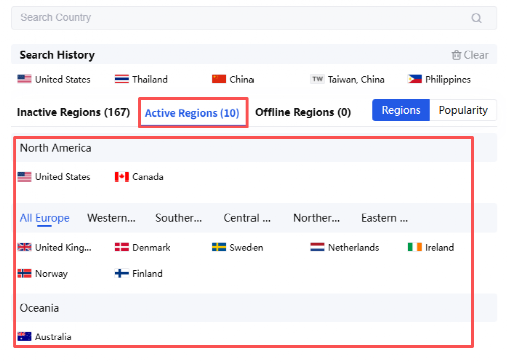Open the Active Regions (10) tab
The height and width of the screenshot is (362, 507).
(192, 113)
